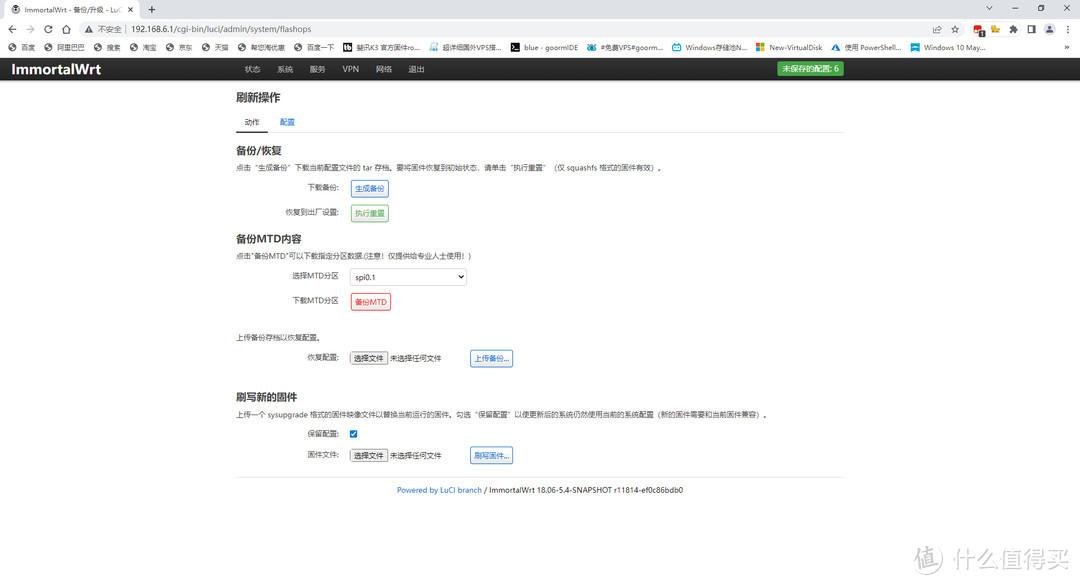Open a new browser tab
Screen dimensions: 1080x585
pyautogui.click(x=152, y=10)
